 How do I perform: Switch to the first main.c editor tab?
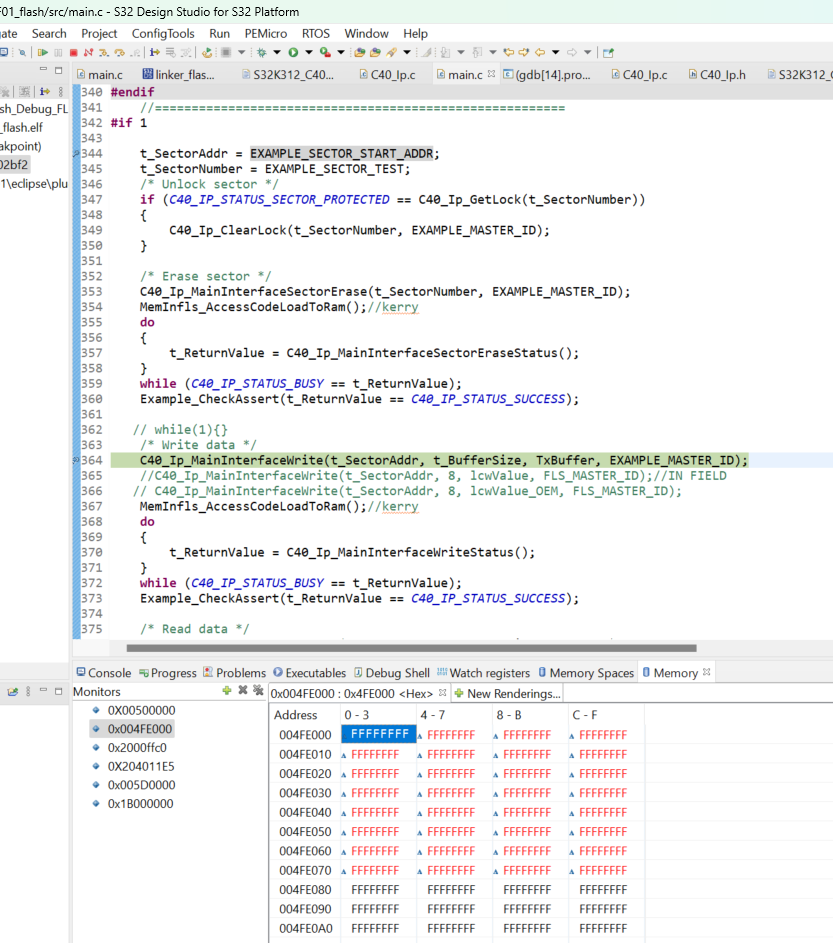point(100,75)
